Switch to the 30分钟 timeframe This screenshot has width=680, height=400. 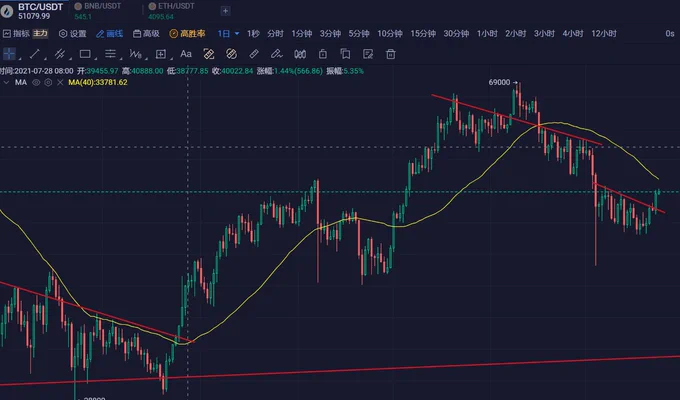point(456,33)
